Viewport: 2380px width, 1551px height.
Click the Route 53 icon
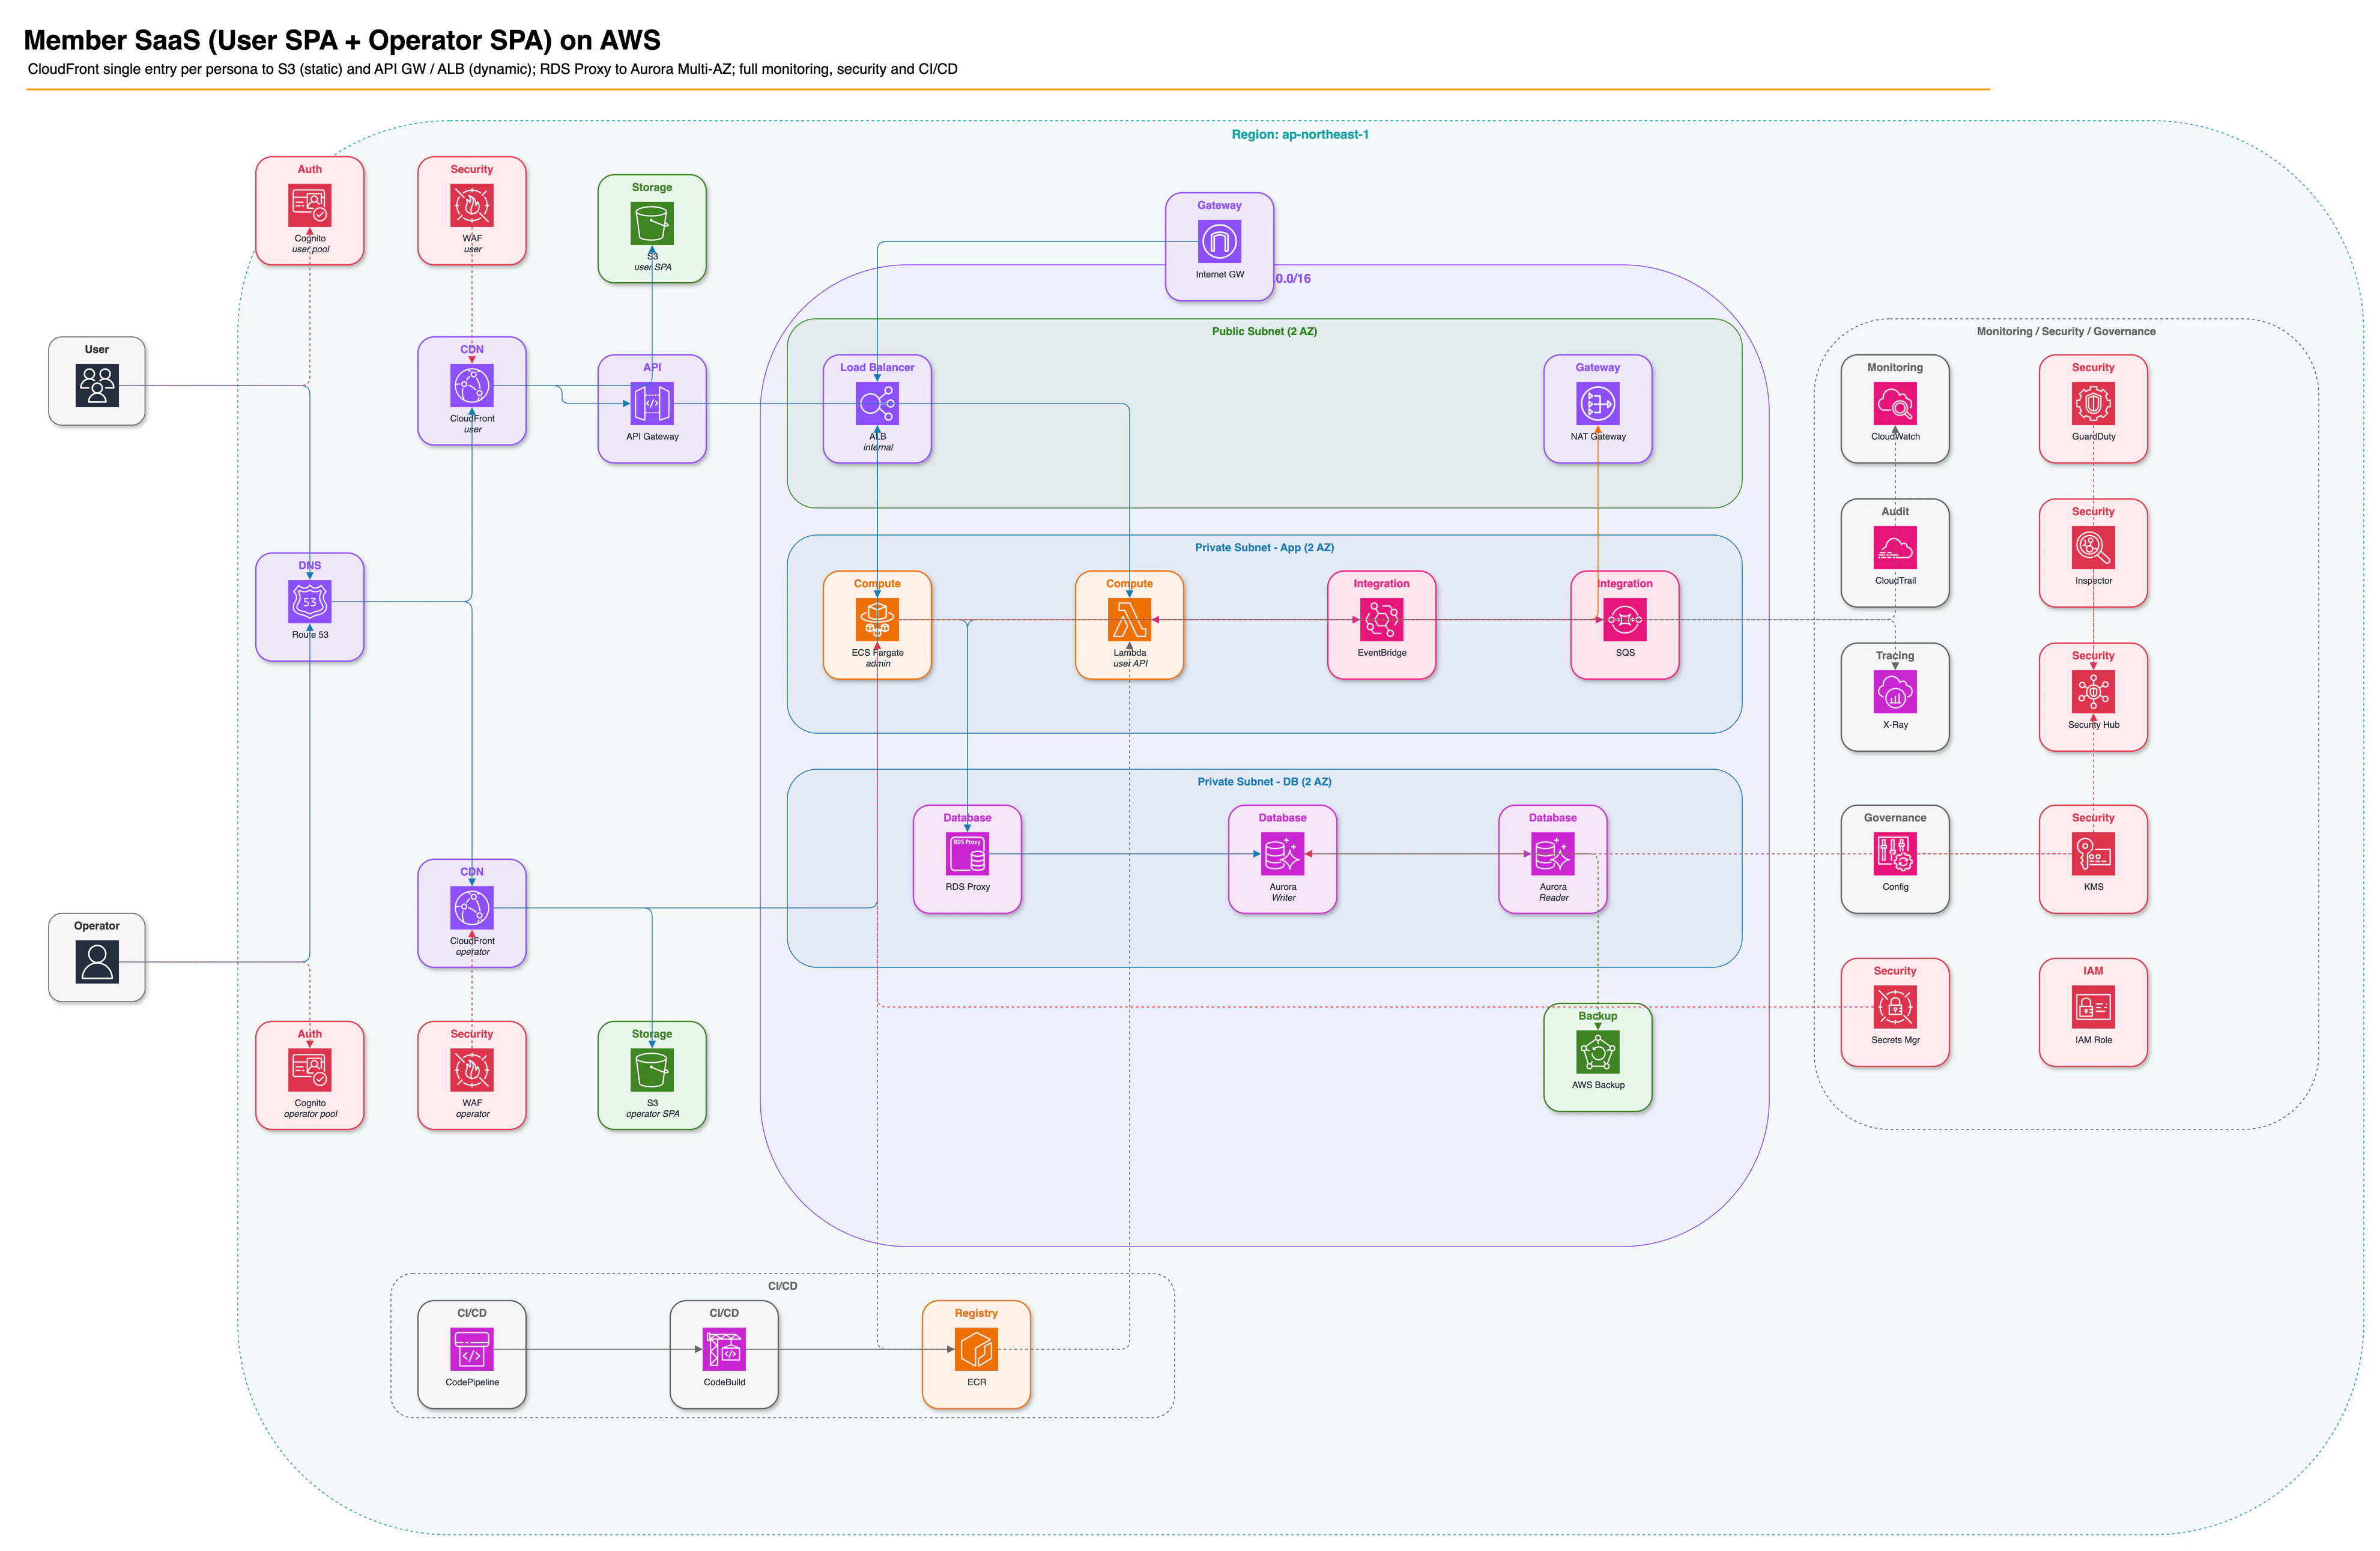(310, 601)
